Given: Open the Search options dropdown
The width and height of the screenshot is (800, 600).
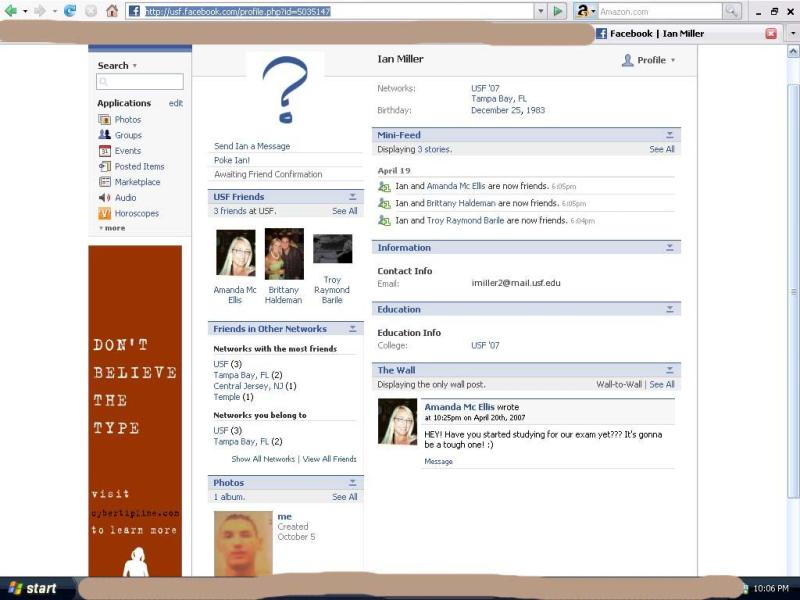Looking at the screenshot, I should click(135, 66).
